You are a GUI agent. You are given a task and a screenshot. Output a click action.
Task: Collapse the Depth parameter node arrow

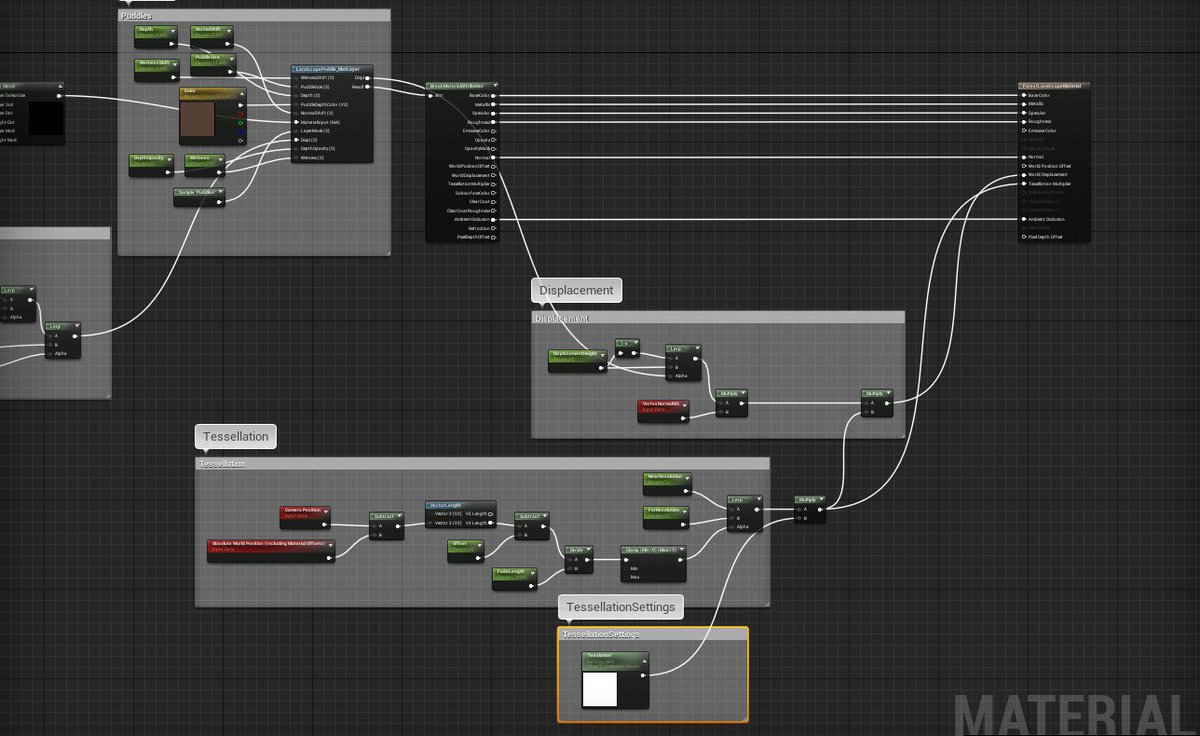(x=173, y=31)
